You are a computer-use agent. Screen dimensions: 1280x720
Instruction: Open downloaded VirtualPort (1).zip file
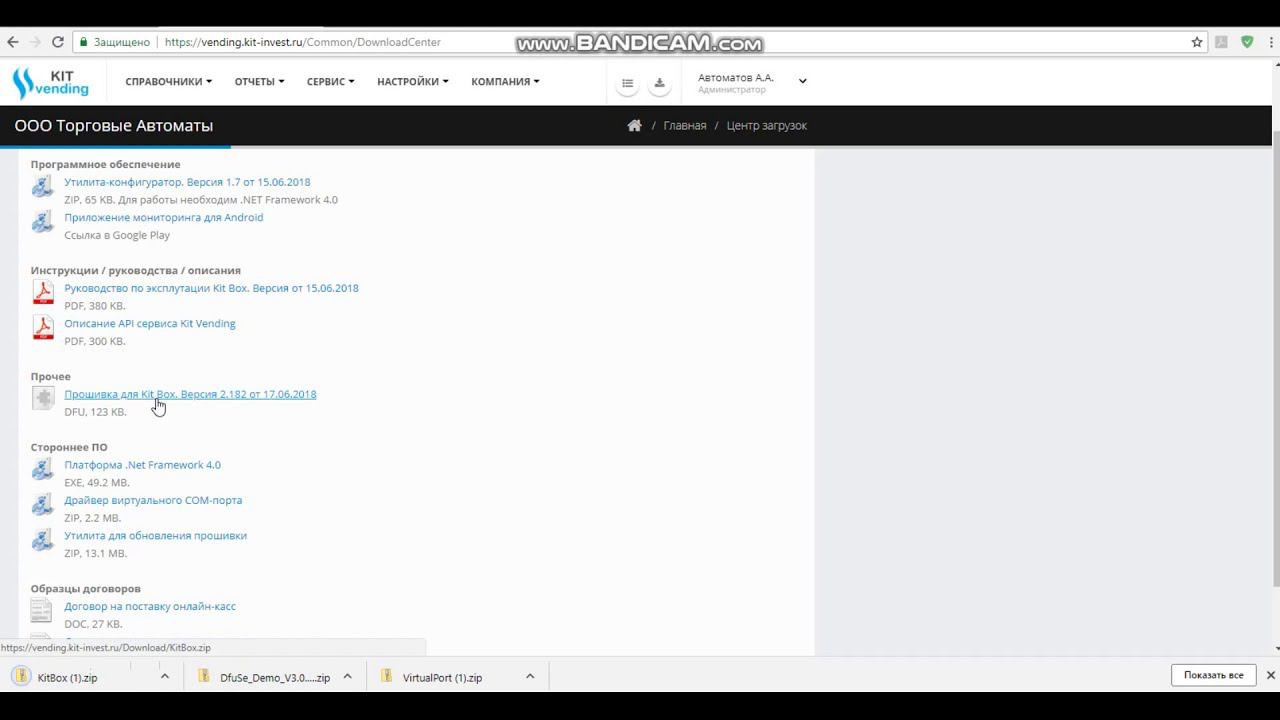coord(442,677)
